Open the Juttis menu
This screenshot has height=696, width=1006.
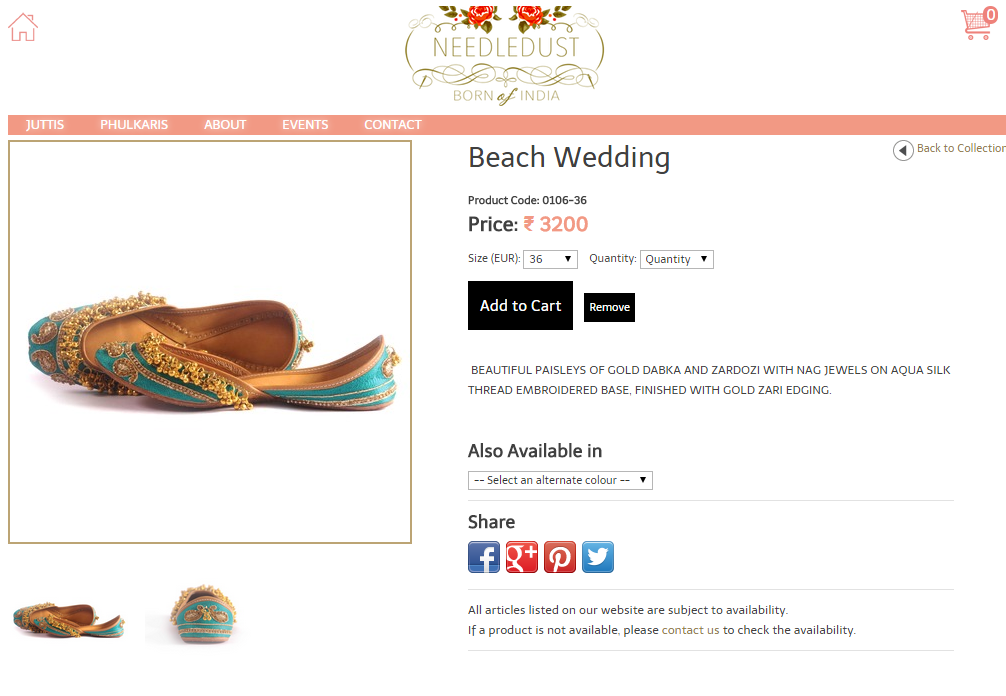[45, 124]
